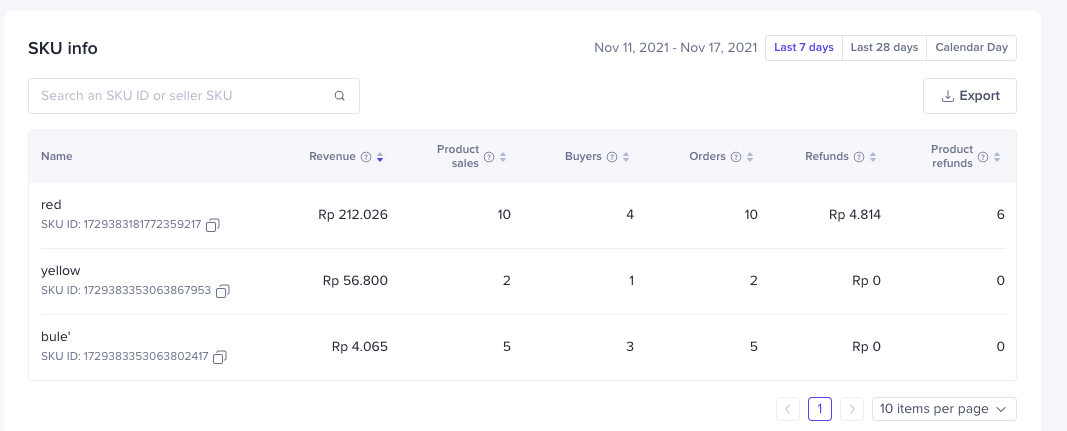The width and height of the screenshot is (1067, 431).
Task: Export the SKU info table
Action: tap(969, 96)
